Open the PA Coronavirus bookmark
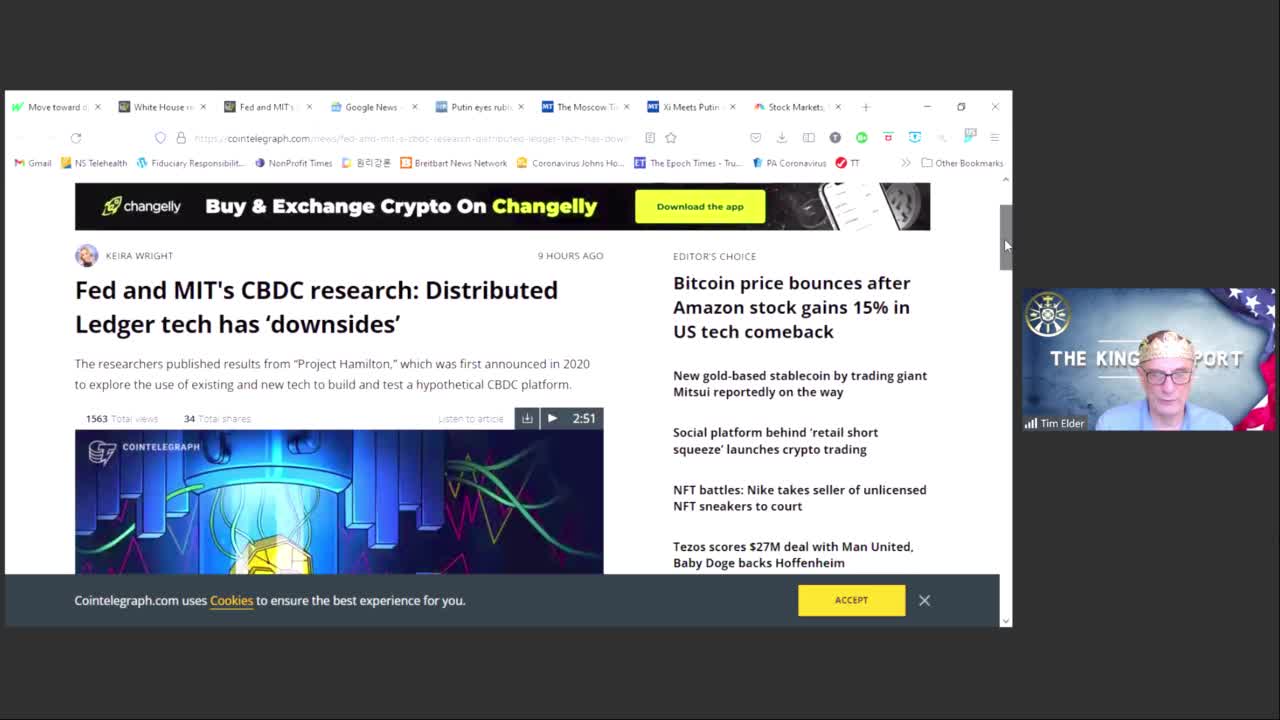 [789, 163]
